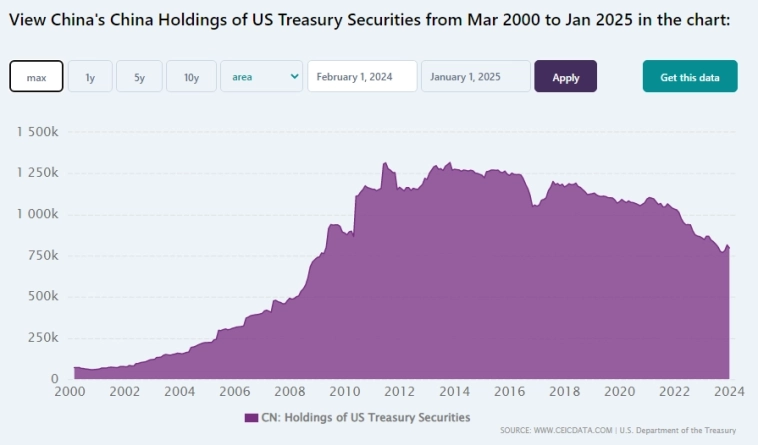Click the 2012 x-axis year label
758x445 pixels.
[402, 391]
